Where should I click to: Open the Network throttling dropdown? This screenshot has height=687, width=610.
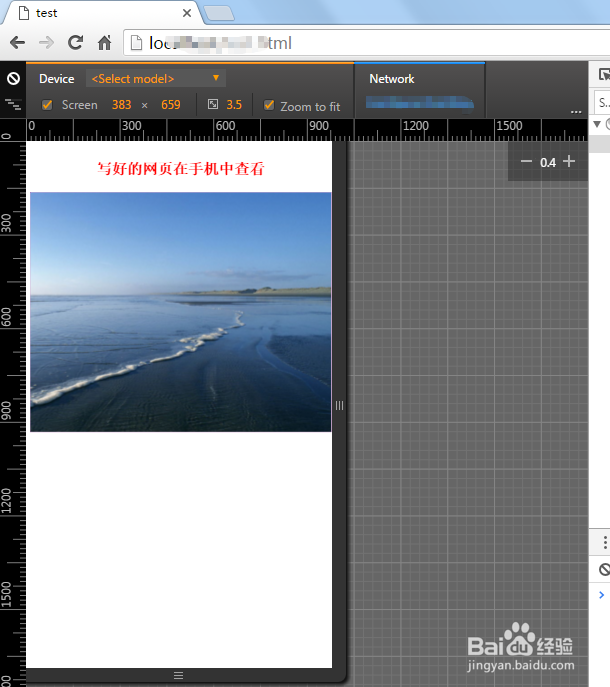click(x=420, y=103)
